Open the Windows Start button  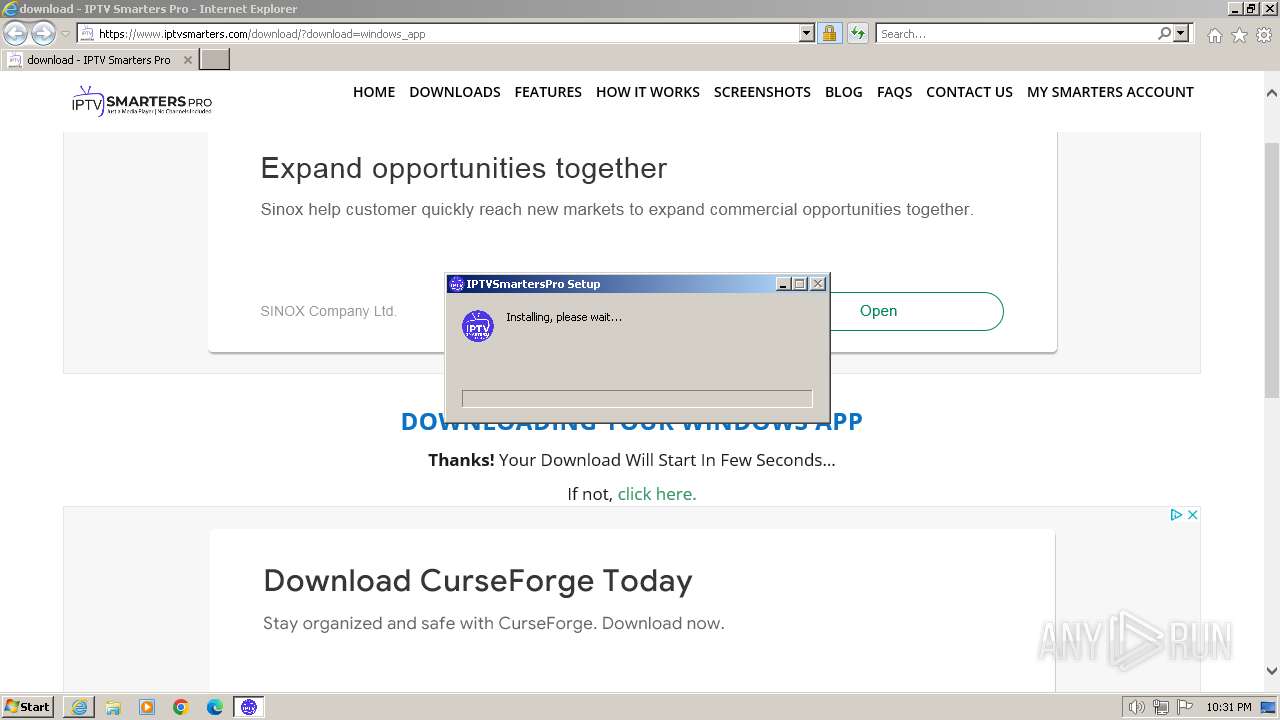pyautogui.click(x=28, y=707)
